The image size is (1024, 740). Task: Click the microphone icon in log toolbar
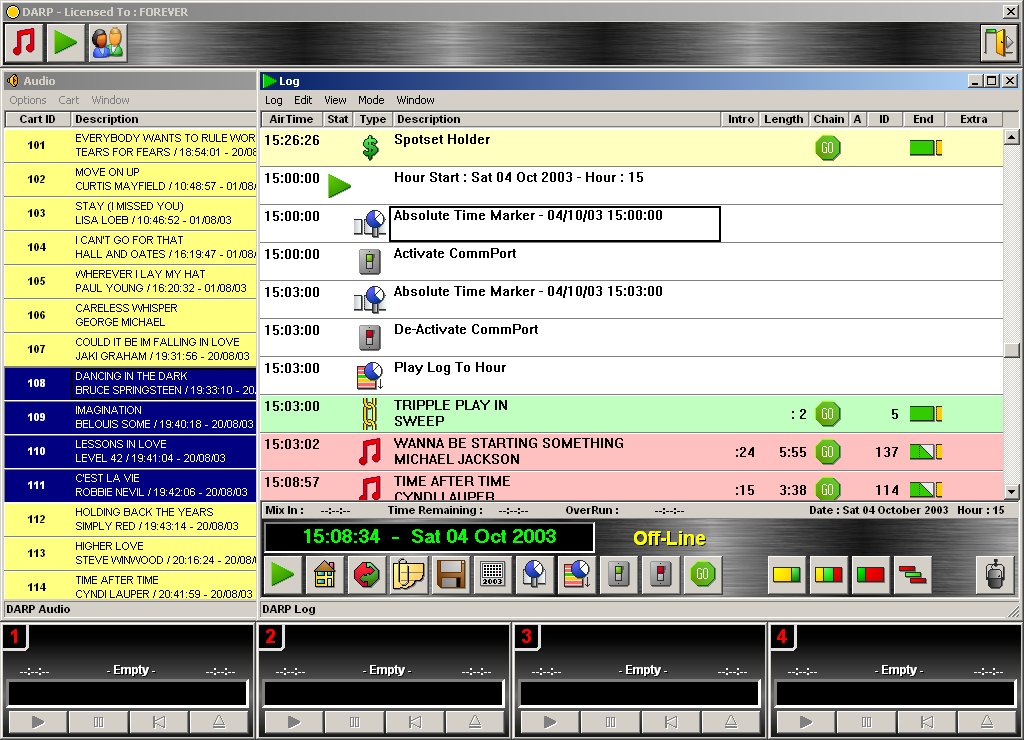coord(993,575)
